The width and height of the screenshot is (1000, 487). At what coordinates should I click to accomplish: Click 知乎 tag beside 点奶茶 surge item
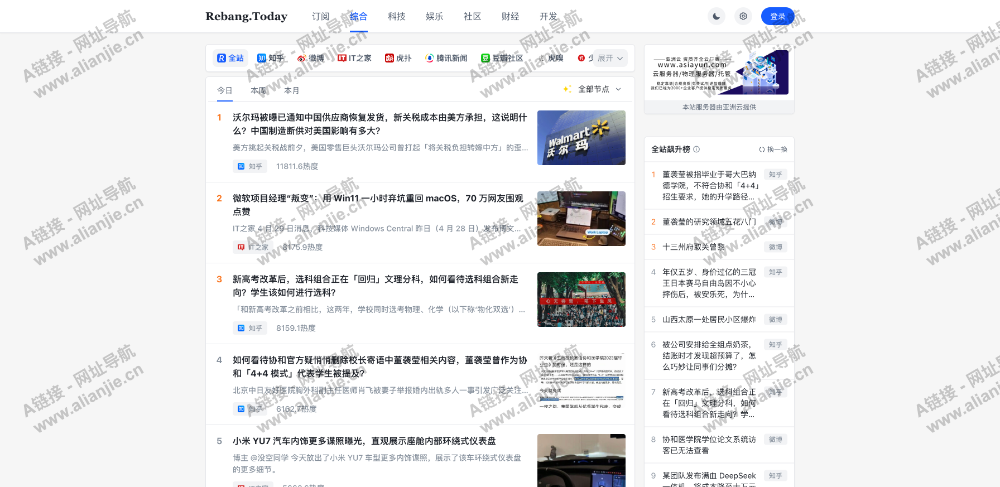(x=776, y=344)
